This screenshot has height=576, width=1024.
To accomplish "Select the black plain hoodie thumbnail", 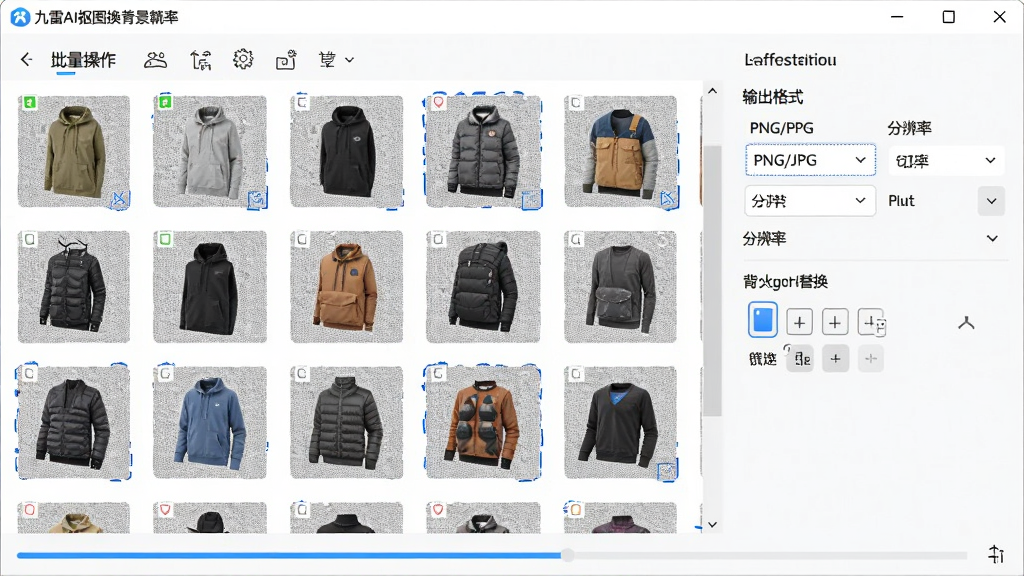I will tap(210, 287).
